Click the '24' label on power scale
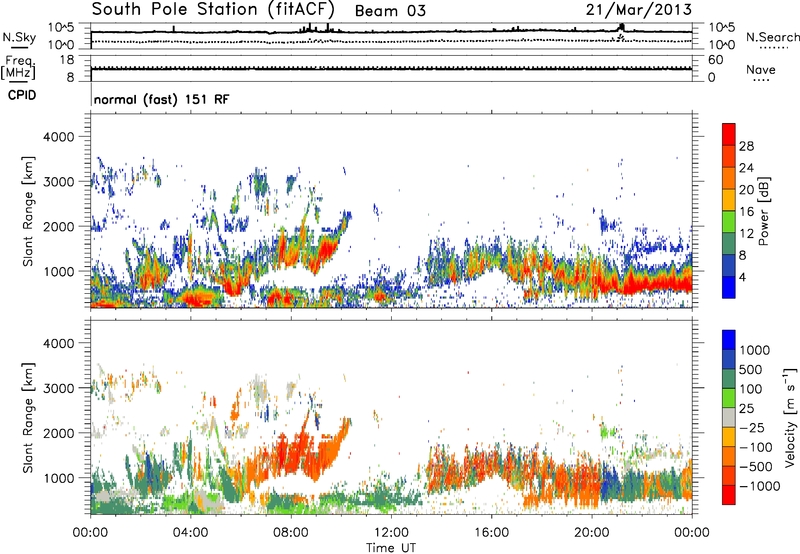Image resolution: width=800 pixels, height=554 pixels. (x=746, y=168)
